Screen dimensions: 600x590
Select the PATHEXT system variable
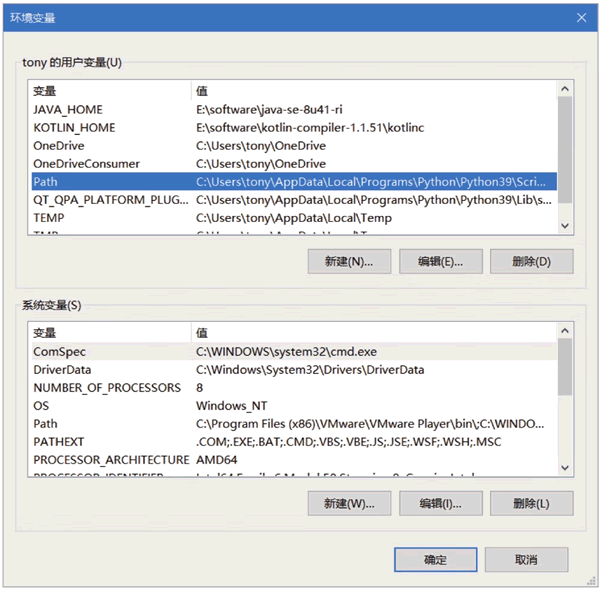tap(294, 442)
